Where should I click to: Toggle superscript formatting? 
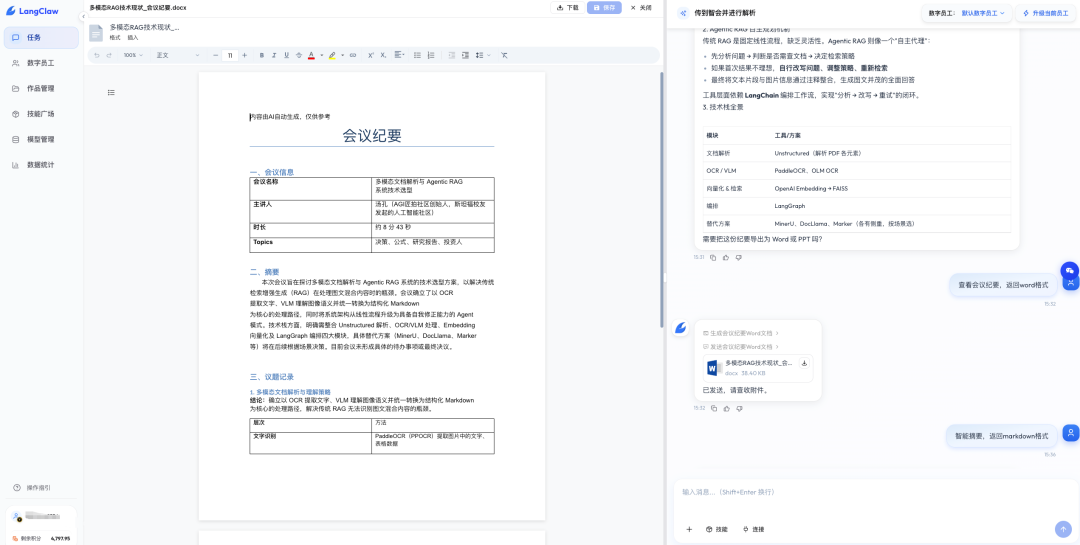[x=371, y=55]
